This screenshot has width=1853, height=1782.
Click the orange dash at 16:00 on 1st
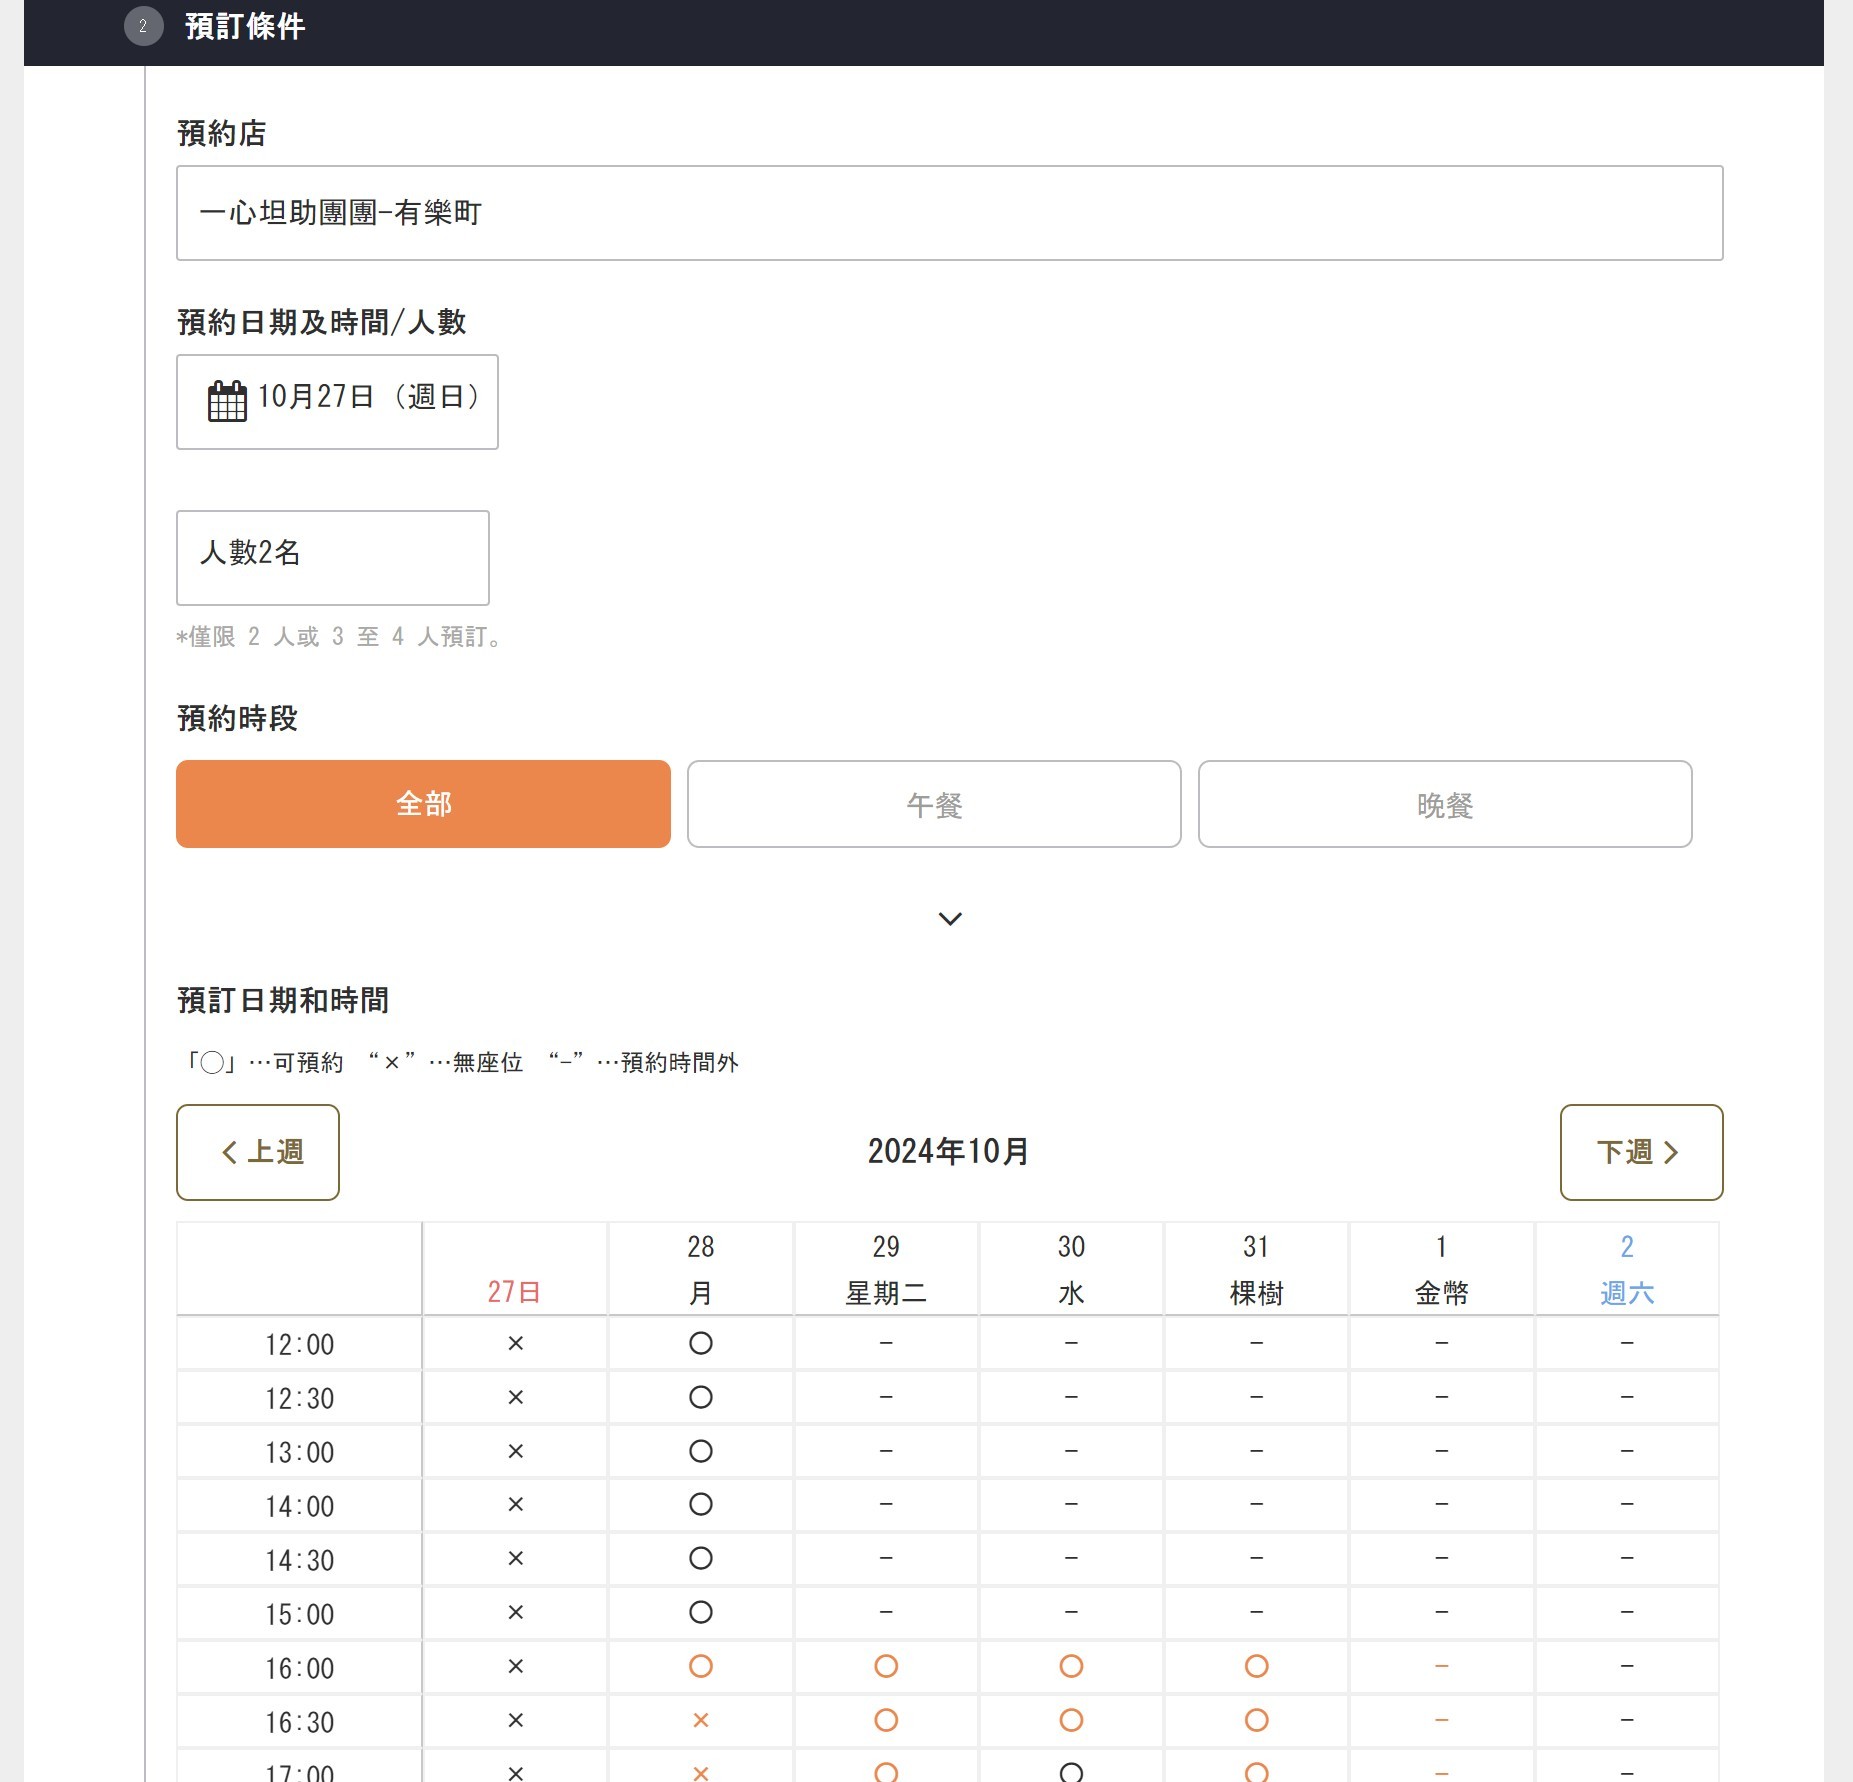(x=1442, y=1666)
